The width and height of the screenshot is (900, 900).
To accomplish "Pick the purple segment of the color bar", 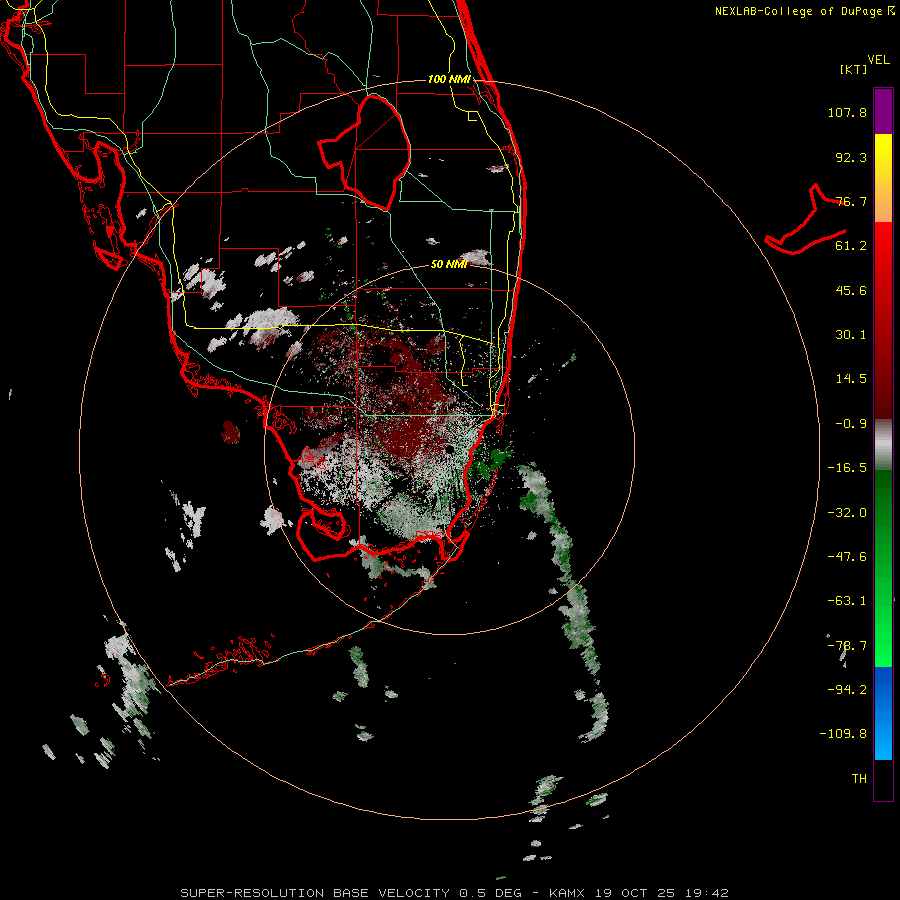I will point(883,111).
